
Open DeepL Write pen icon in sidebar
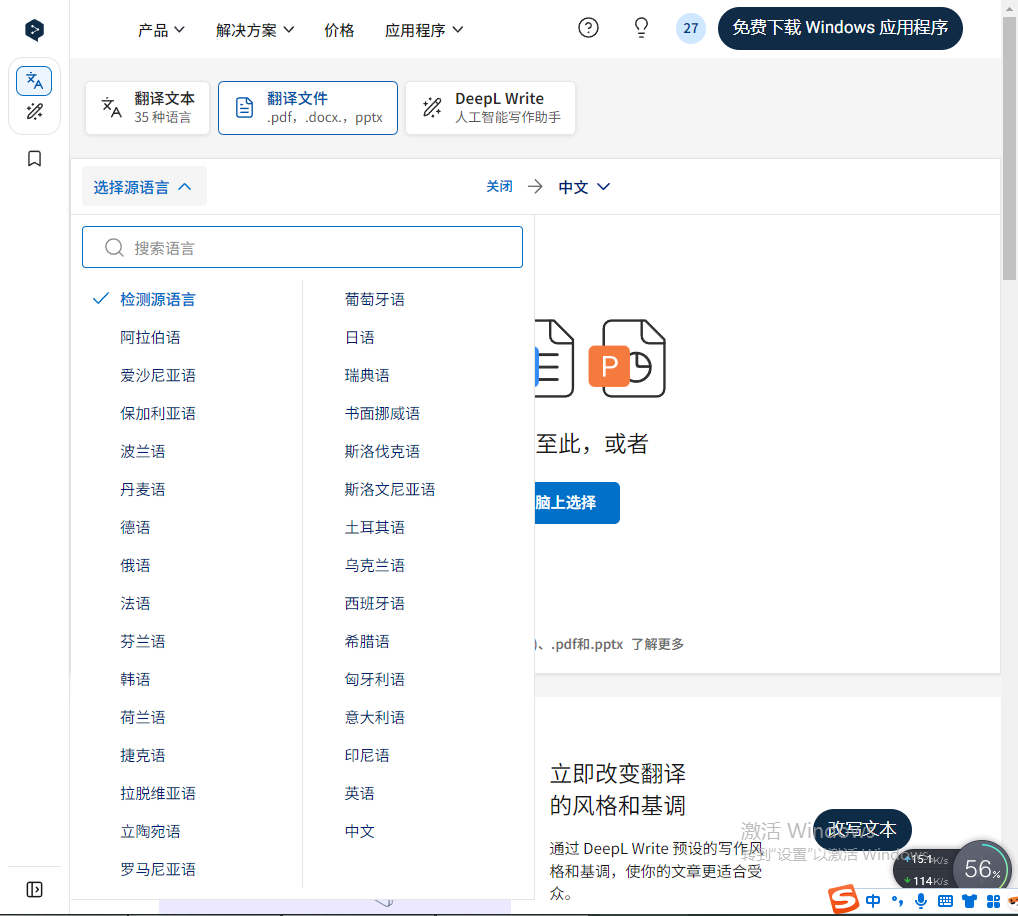coord(34,112)
